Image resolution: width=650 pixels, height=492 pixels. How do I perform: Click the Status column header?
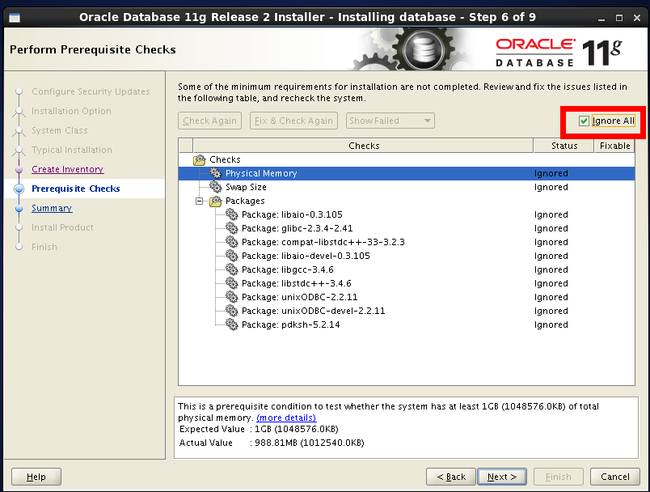click(x=564, y=145)
